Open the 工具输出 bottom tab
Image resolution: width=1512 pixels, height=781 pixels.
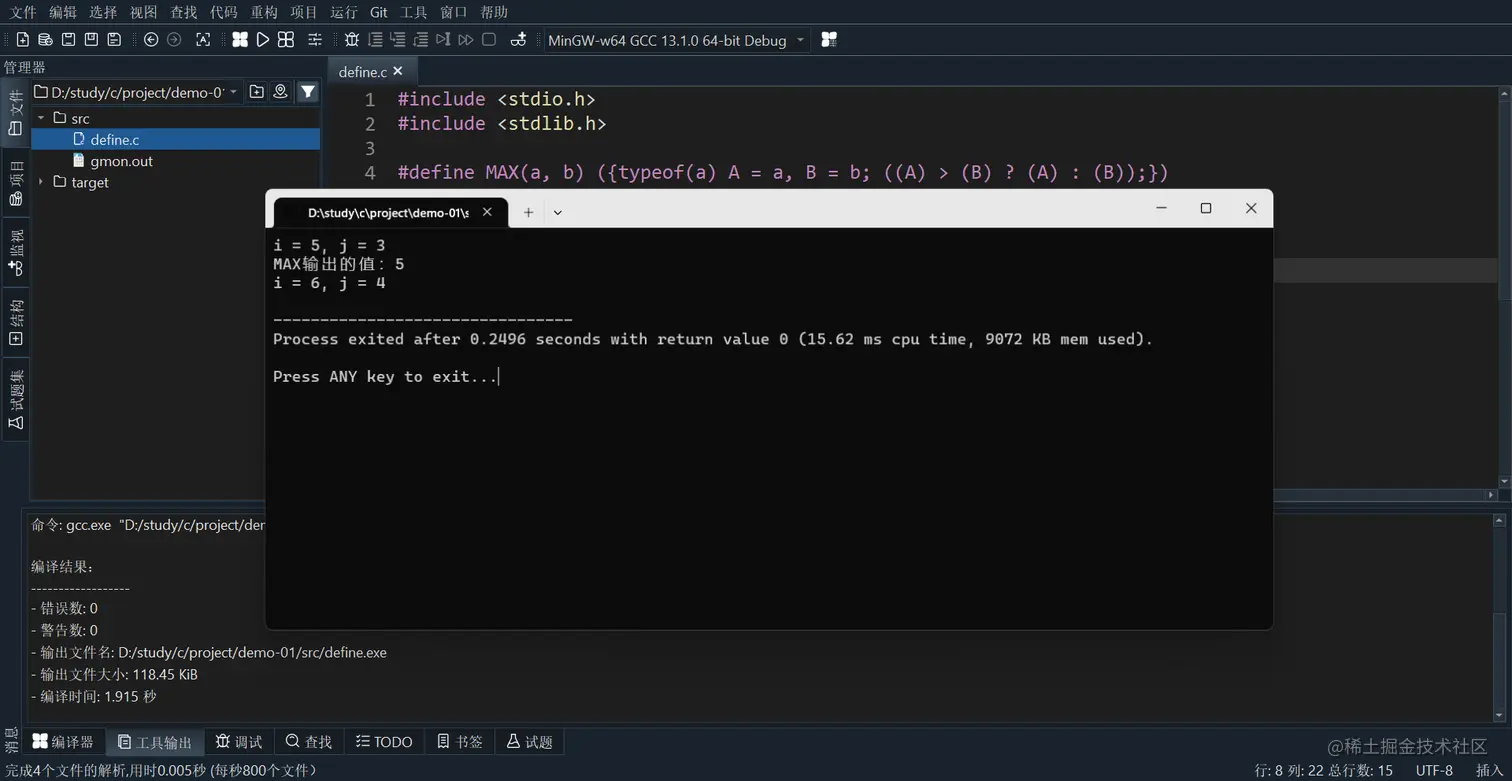tap(155, 741)
